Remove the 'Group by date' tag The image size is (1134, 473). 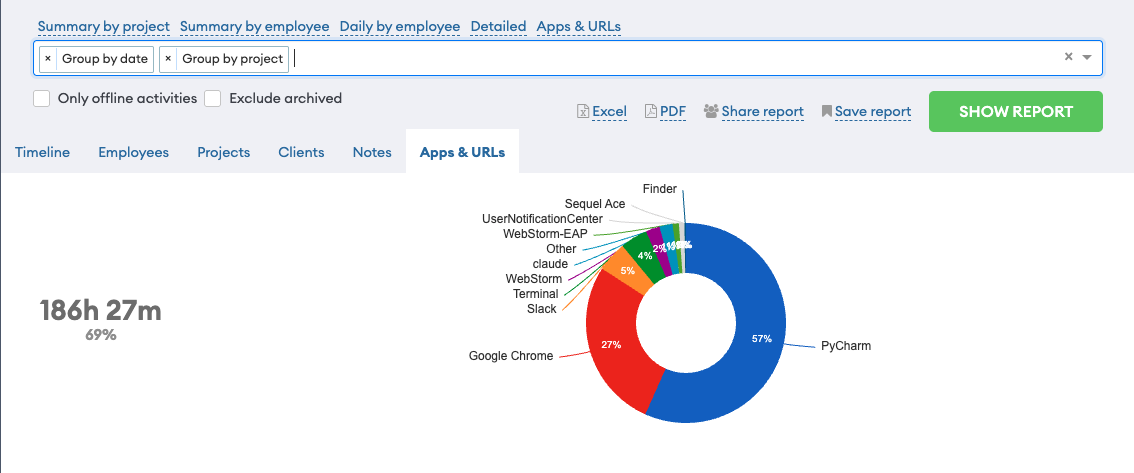pos(48,59)
